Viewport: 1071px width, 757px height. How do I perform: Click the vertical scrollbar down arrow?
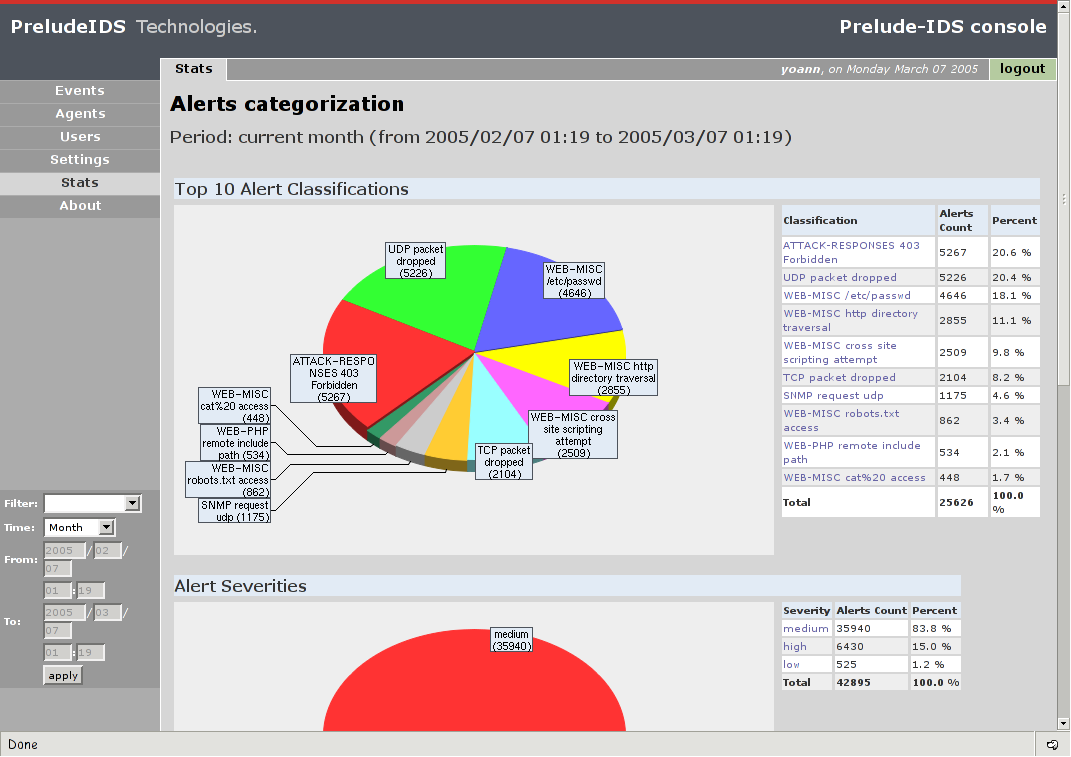point(1063,723)
